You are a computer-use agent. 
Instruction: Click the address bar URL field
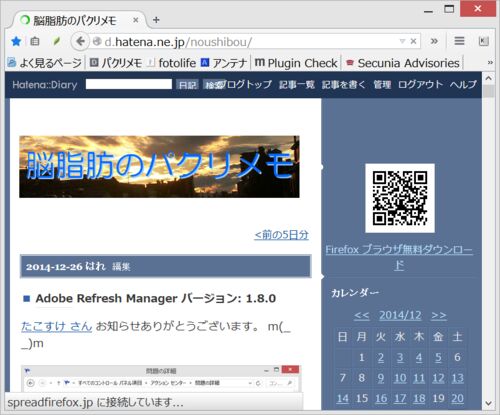(x=247, y=42)
